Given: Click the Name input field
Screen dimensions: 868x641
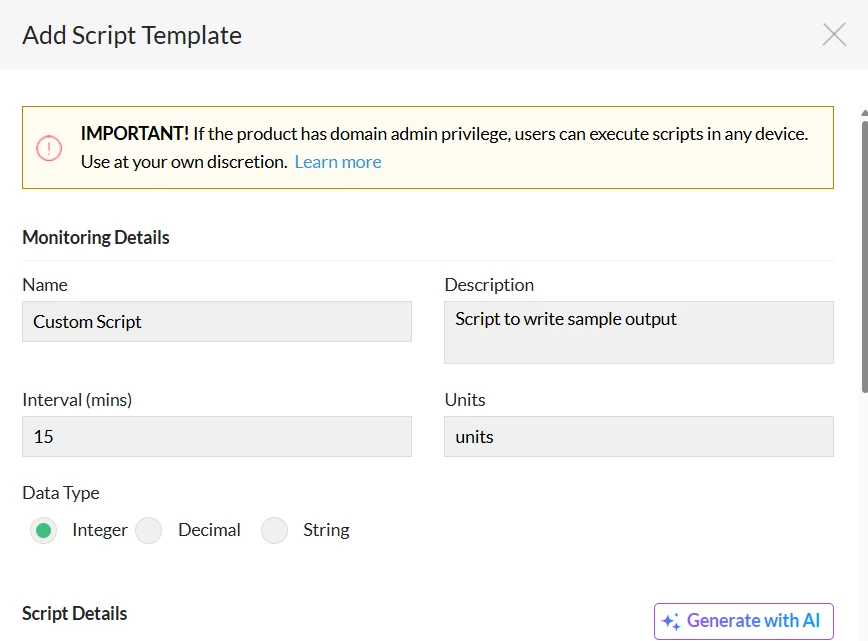Looking at the screenshot, I should (x=217, y=322).
